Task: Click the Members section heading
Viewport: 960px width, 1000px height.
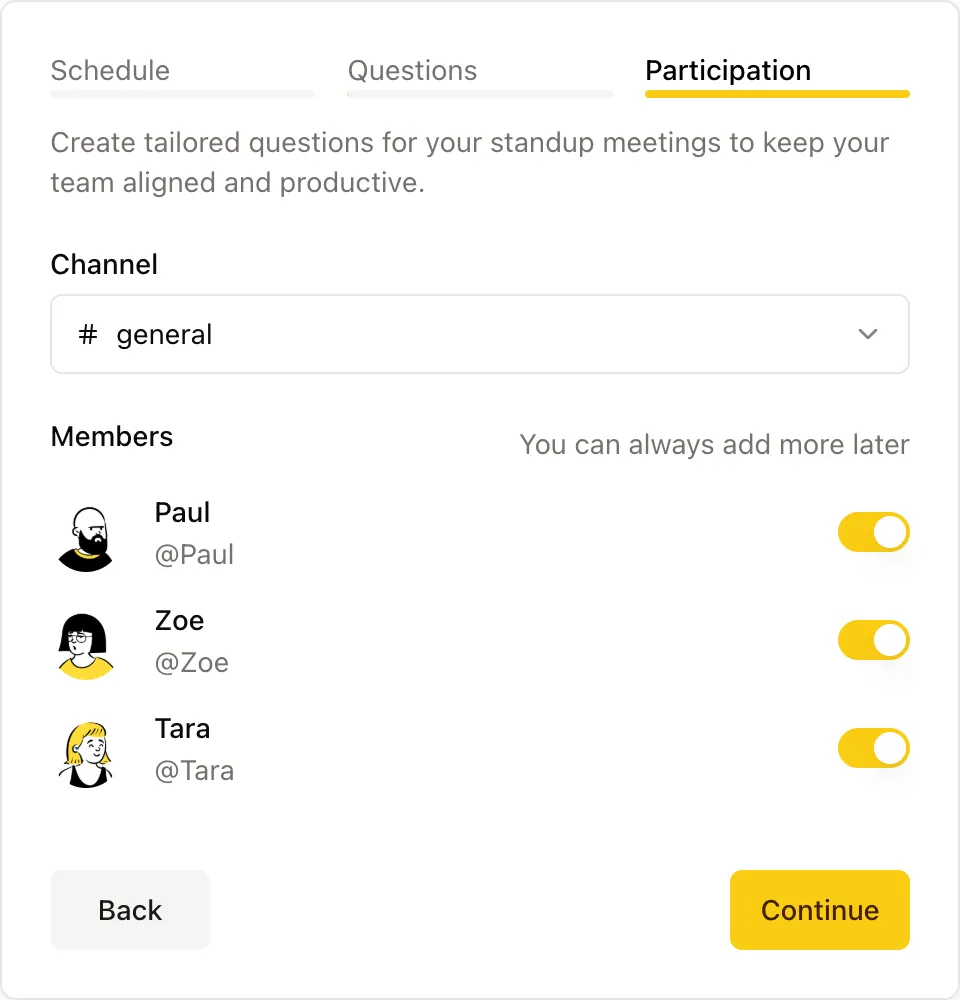Action: coord(111,436)
